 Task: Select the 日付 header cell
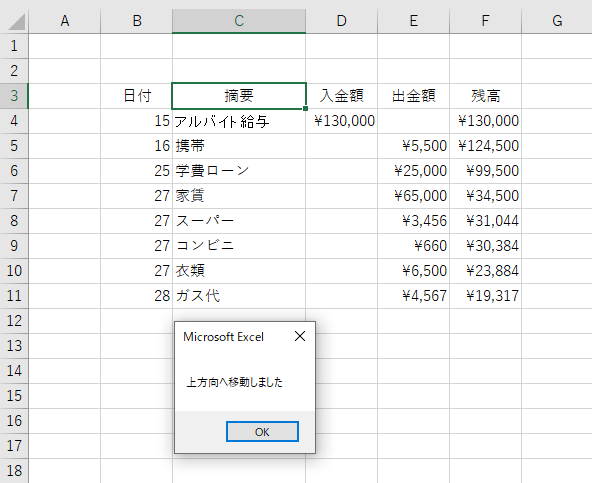[136, 96]
